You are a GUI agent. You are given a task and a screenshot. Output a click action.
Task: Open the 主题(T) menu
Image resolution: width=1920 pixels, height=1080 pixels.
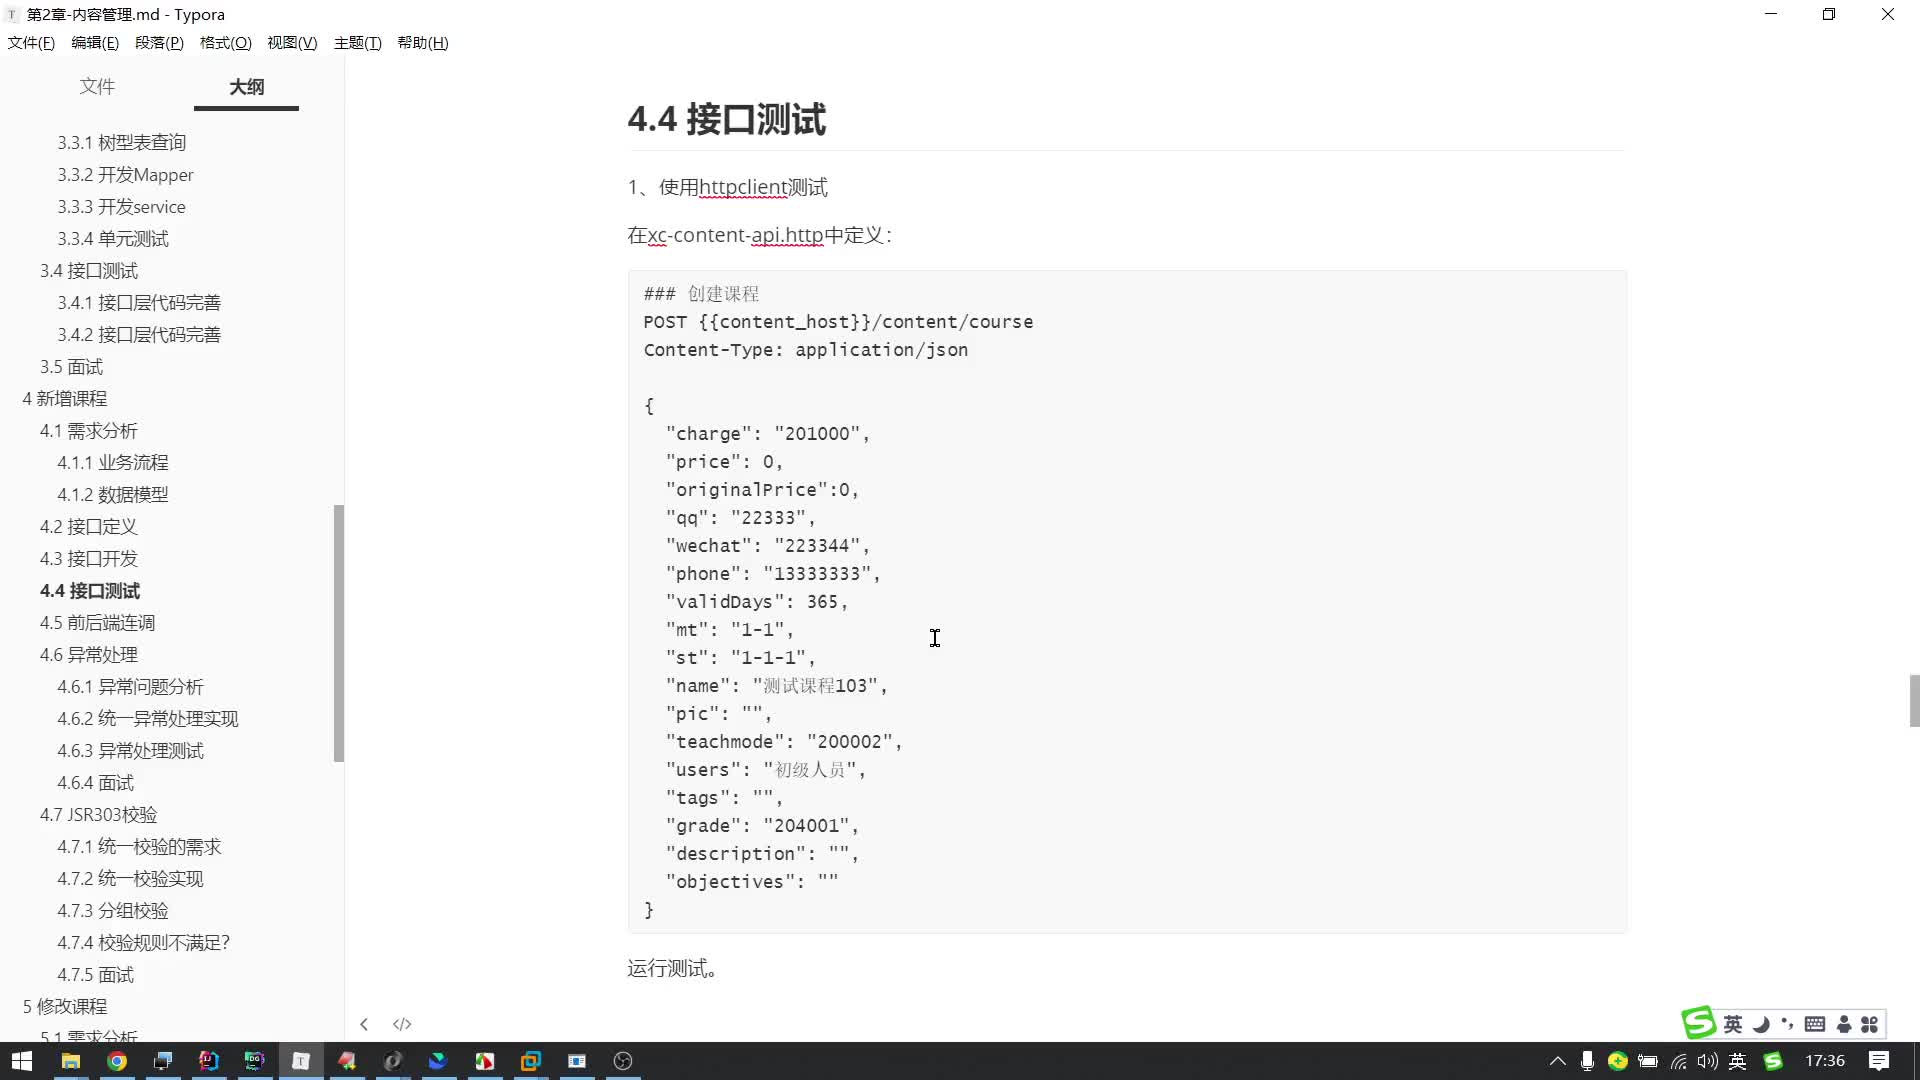coord(357,43)
